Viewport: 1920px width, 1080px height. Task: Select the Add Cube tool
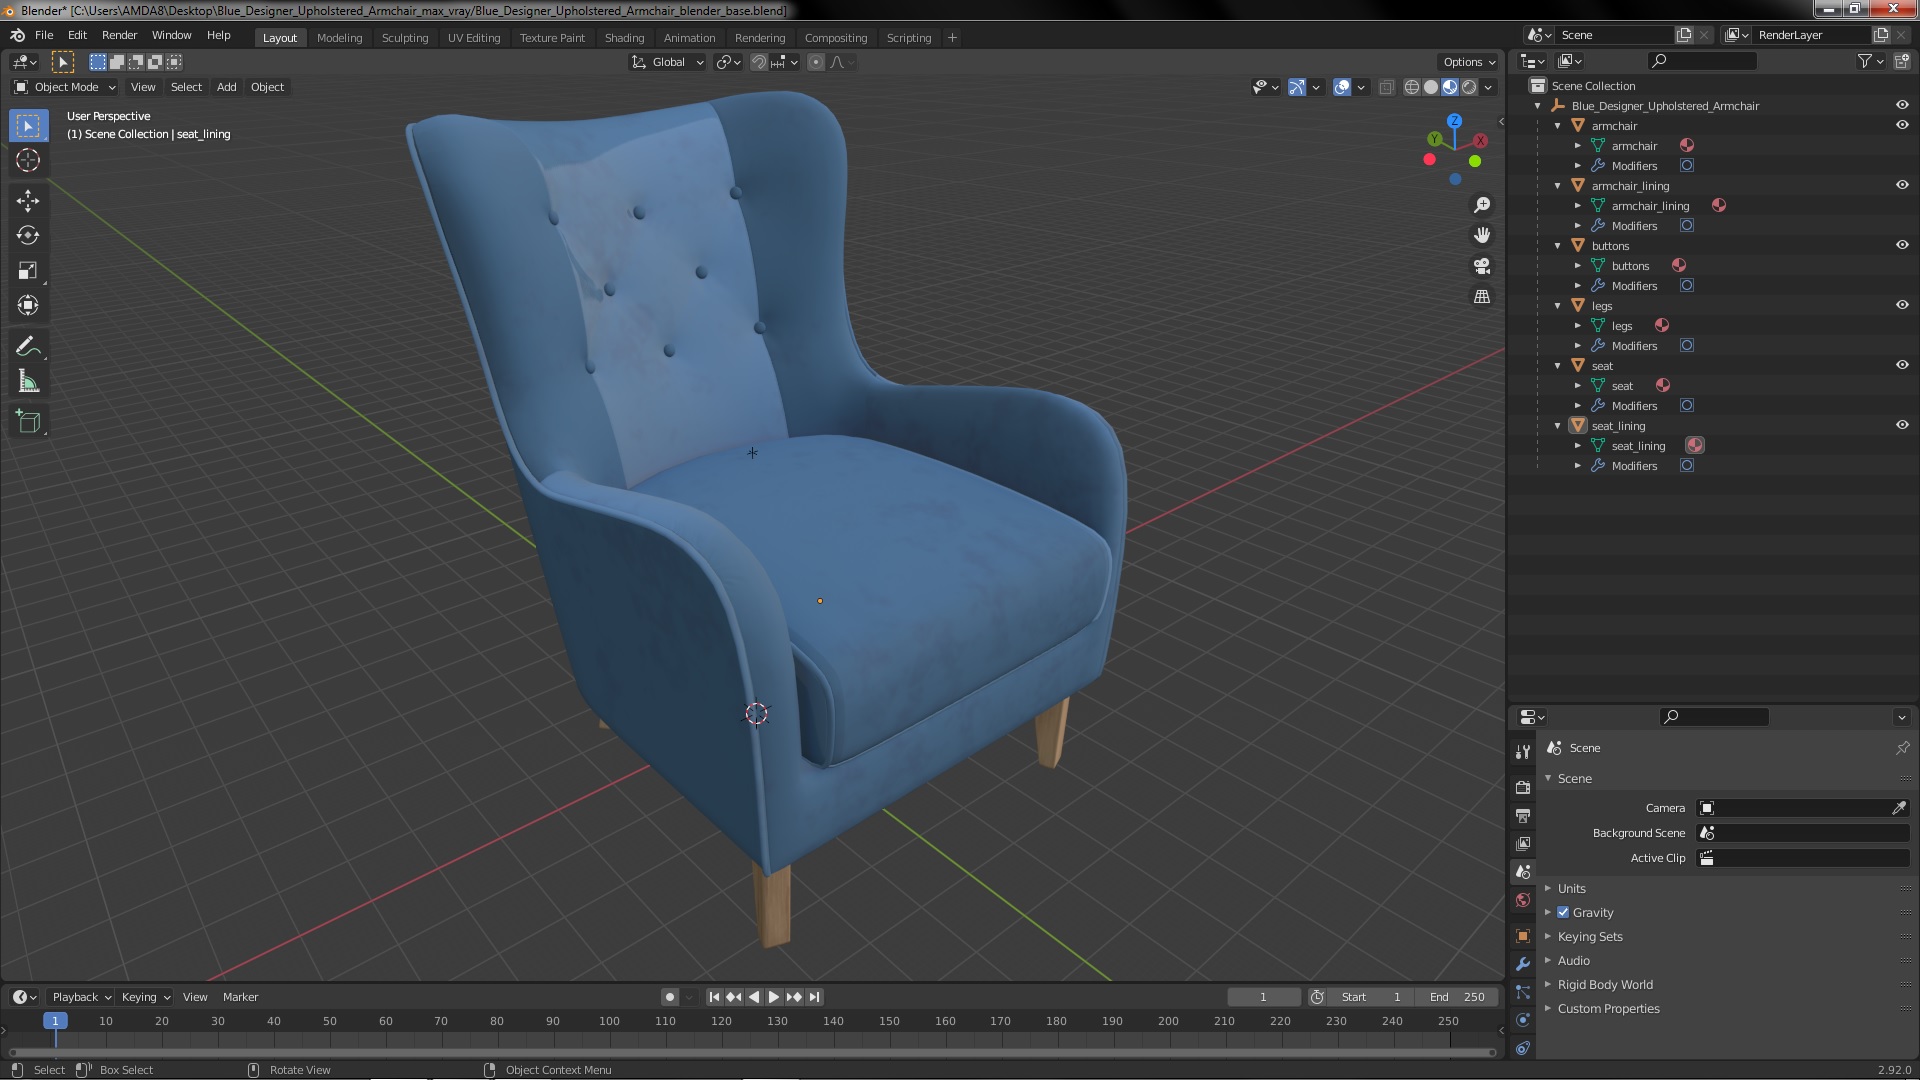tap(28, 422)
